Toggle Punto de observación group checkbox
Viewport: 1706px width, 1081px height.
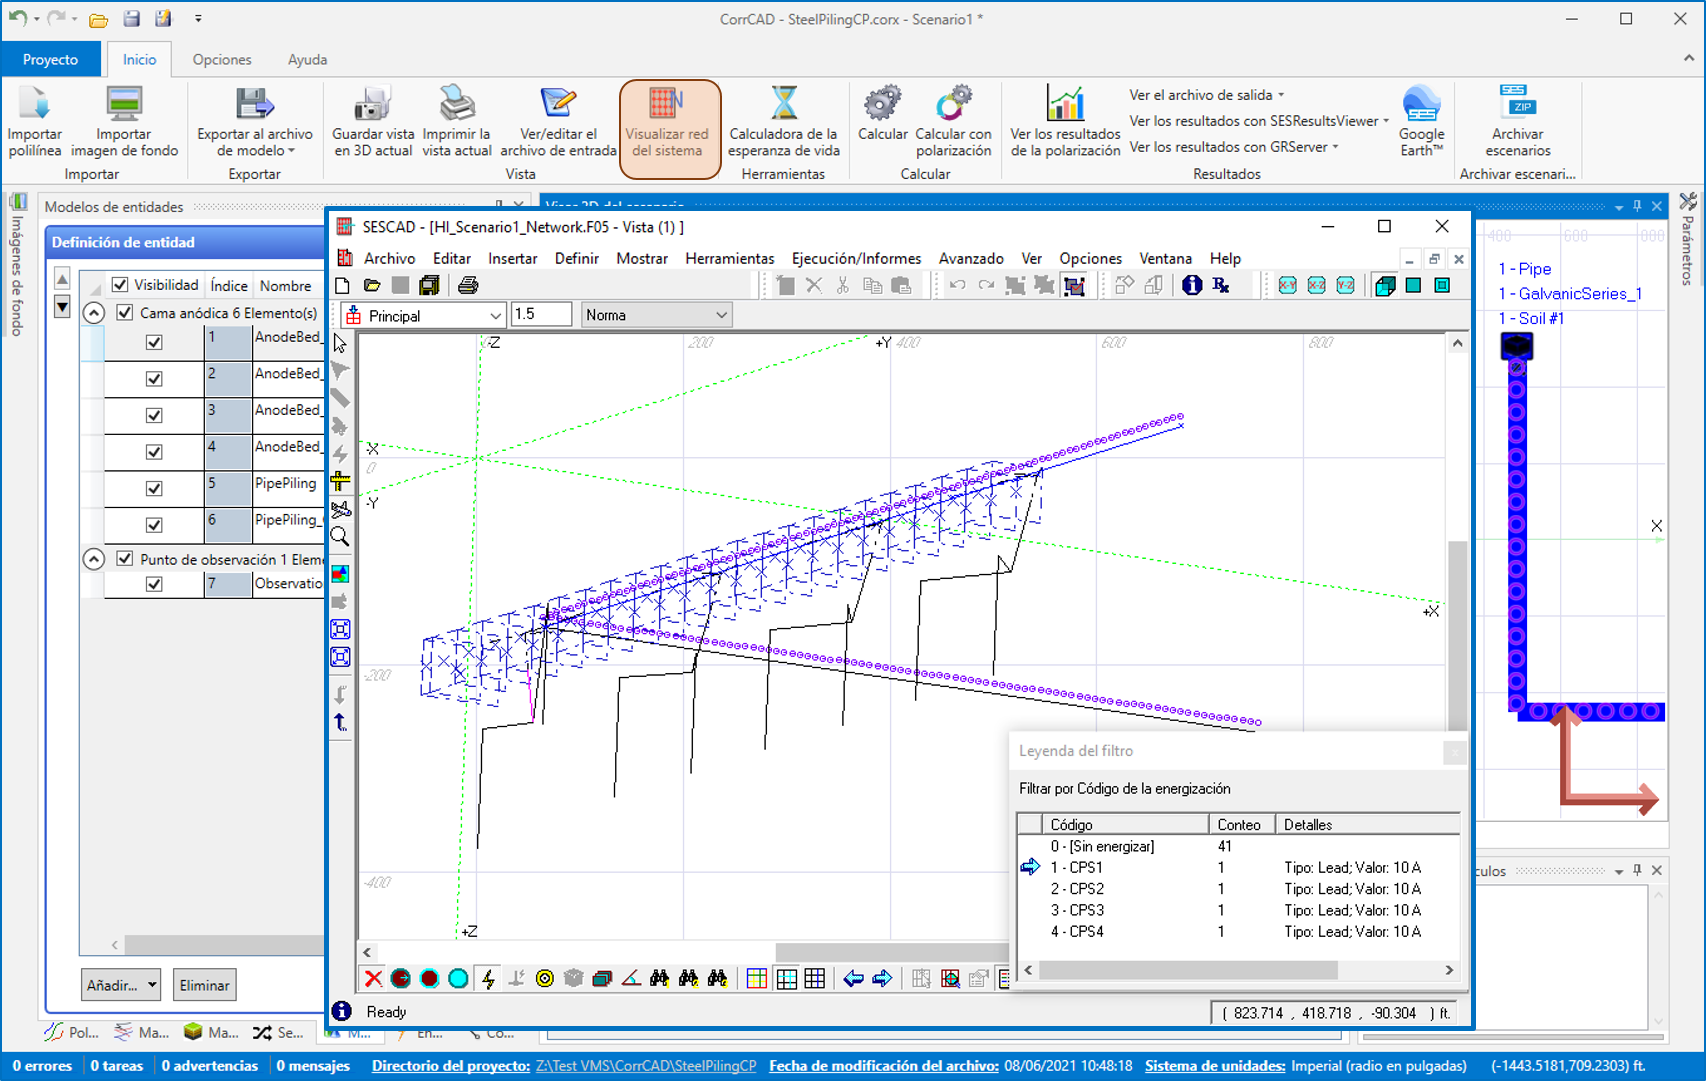(125, 559)
